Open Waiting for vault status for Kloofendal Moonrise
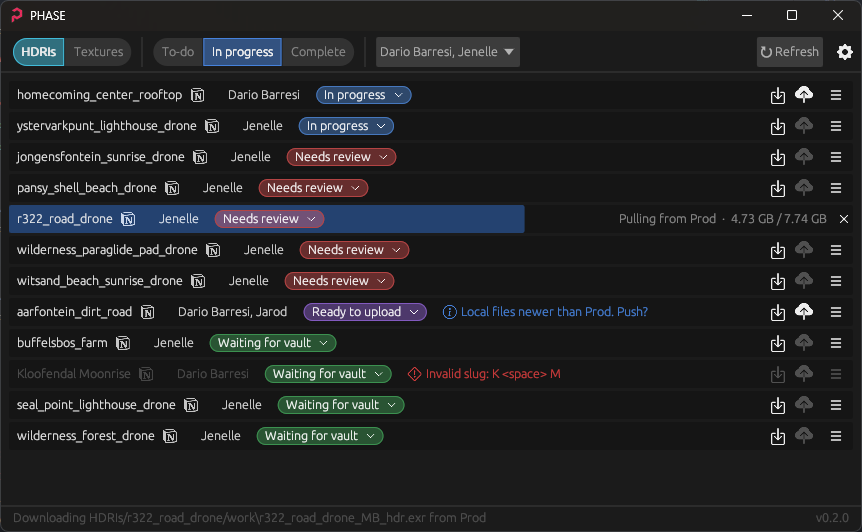862x532 pixels. click(328, 374)
